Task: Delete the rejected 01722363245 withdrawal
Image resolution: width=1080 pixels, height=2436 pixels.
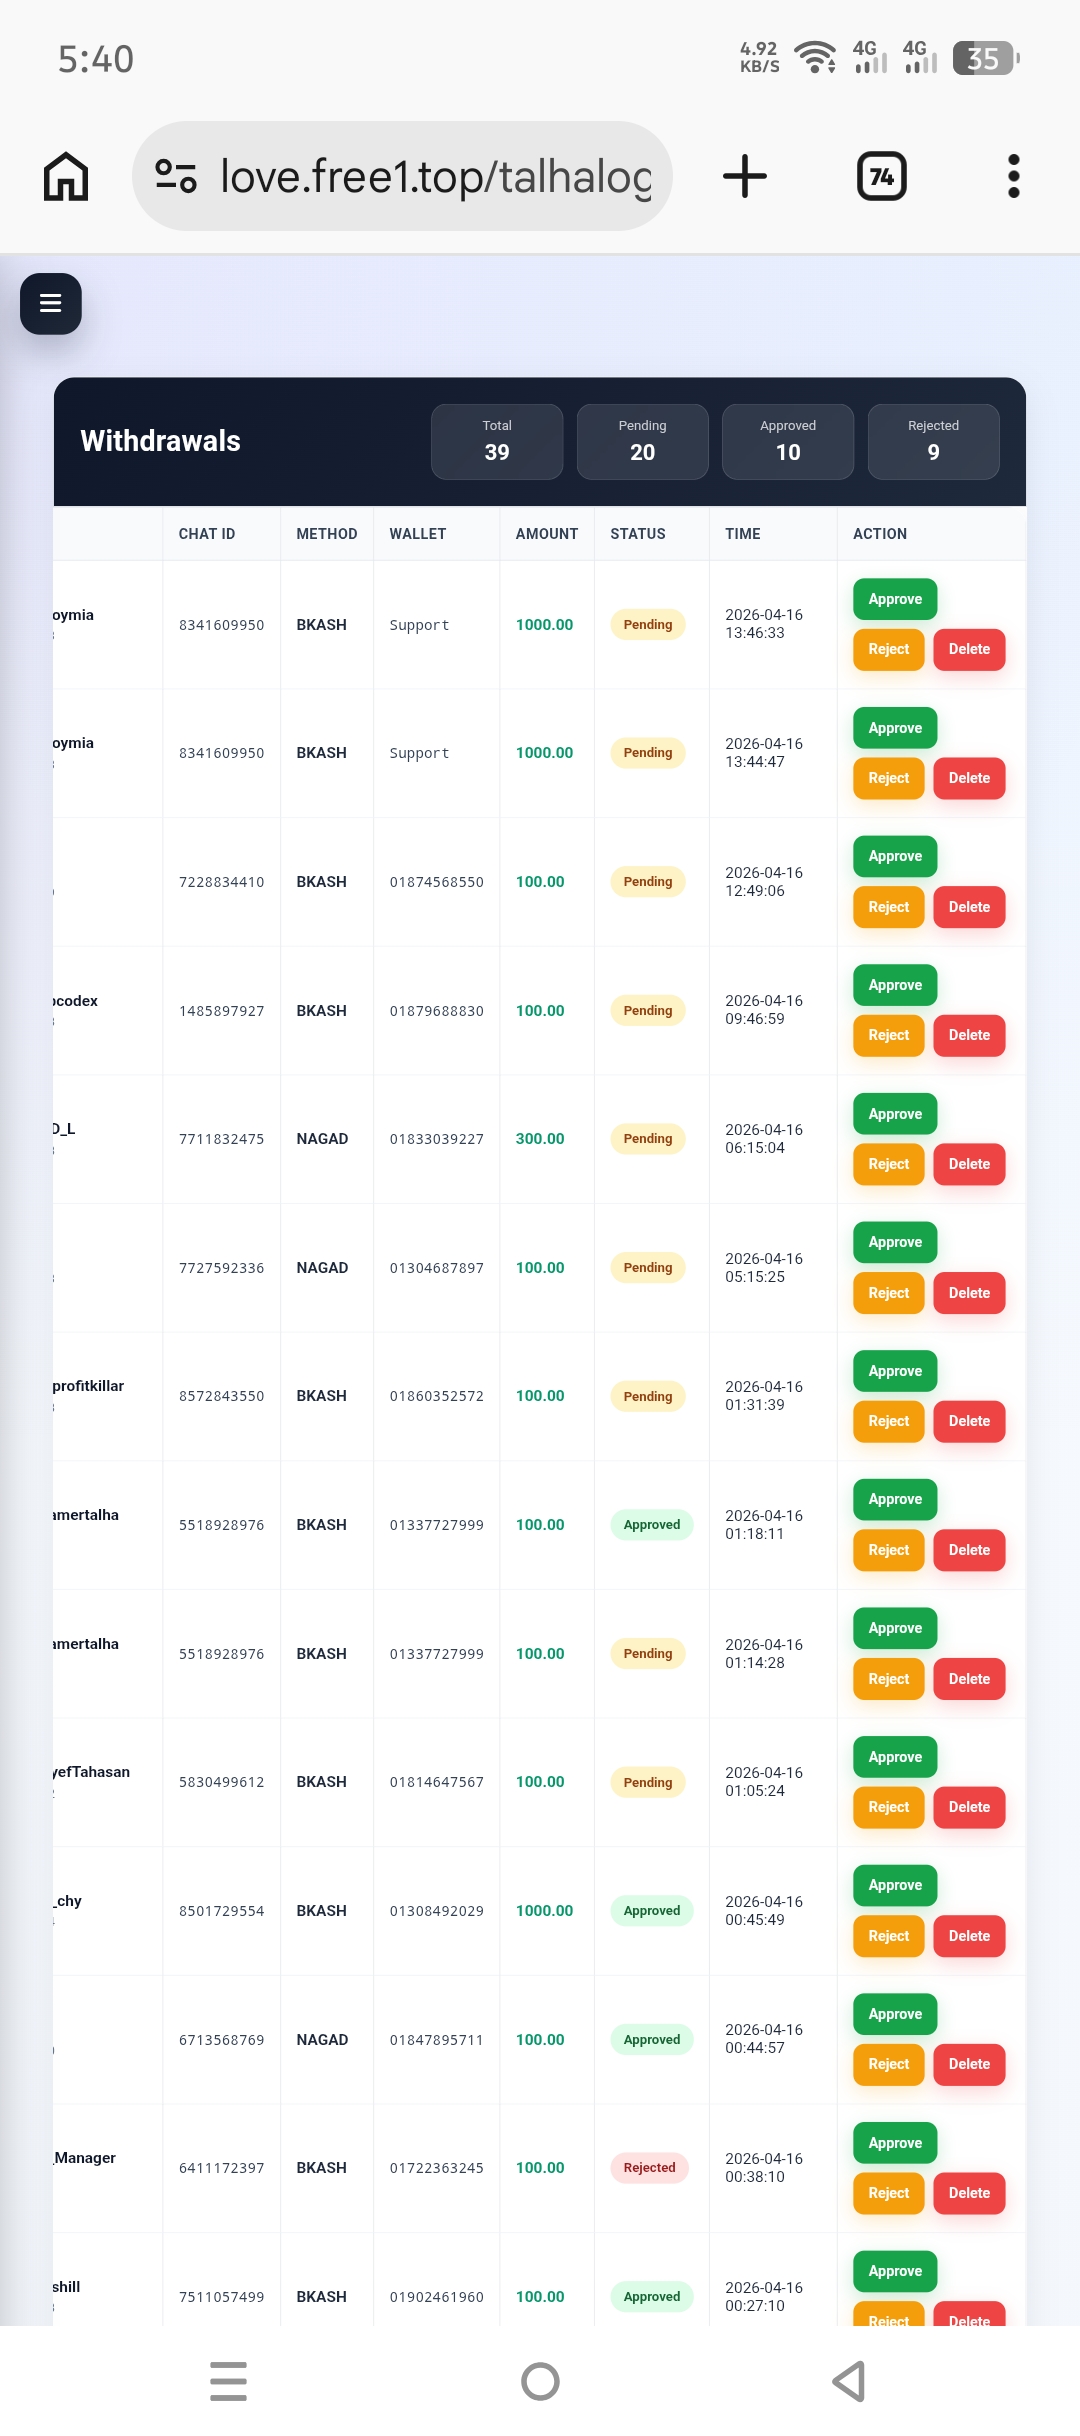Action: (969, 2193)
